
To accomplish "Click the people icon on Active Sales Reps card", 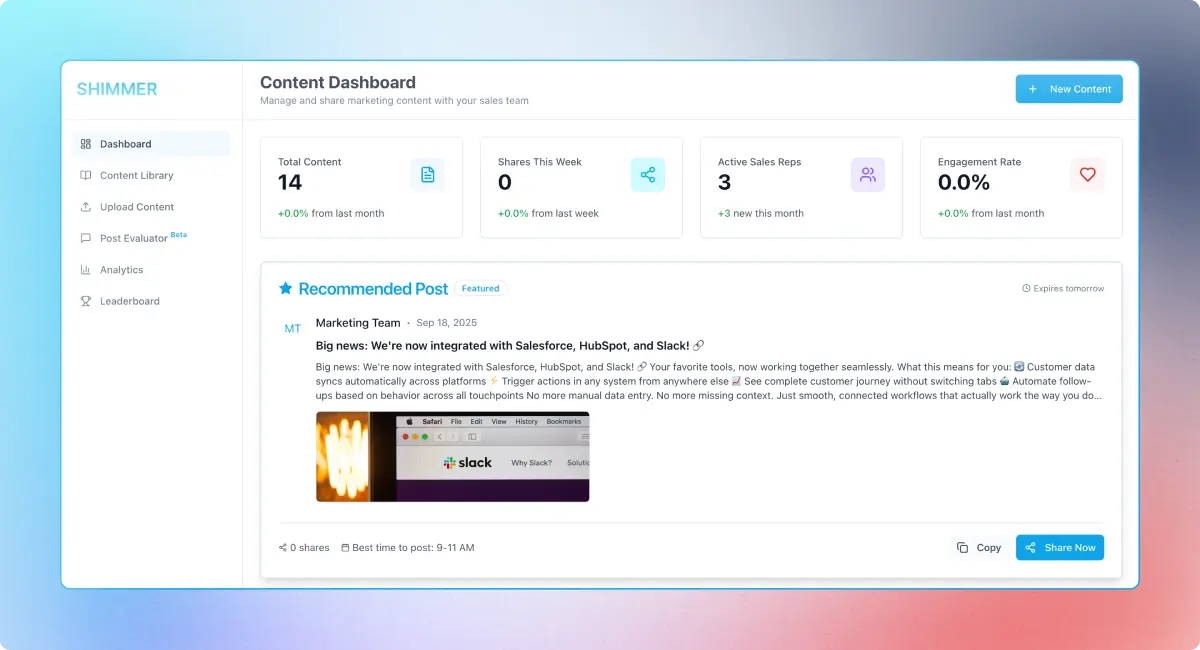I will click(868, 174).
